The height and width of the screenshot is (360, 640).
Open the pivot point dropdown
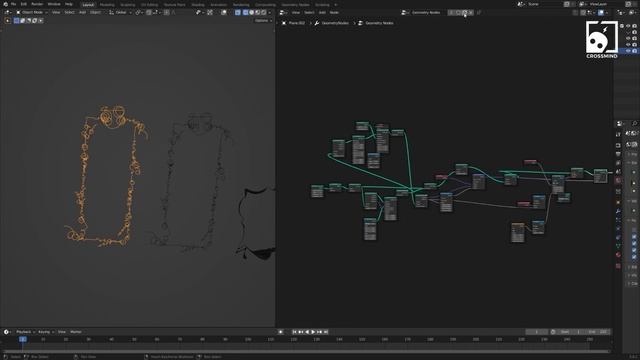139,12
